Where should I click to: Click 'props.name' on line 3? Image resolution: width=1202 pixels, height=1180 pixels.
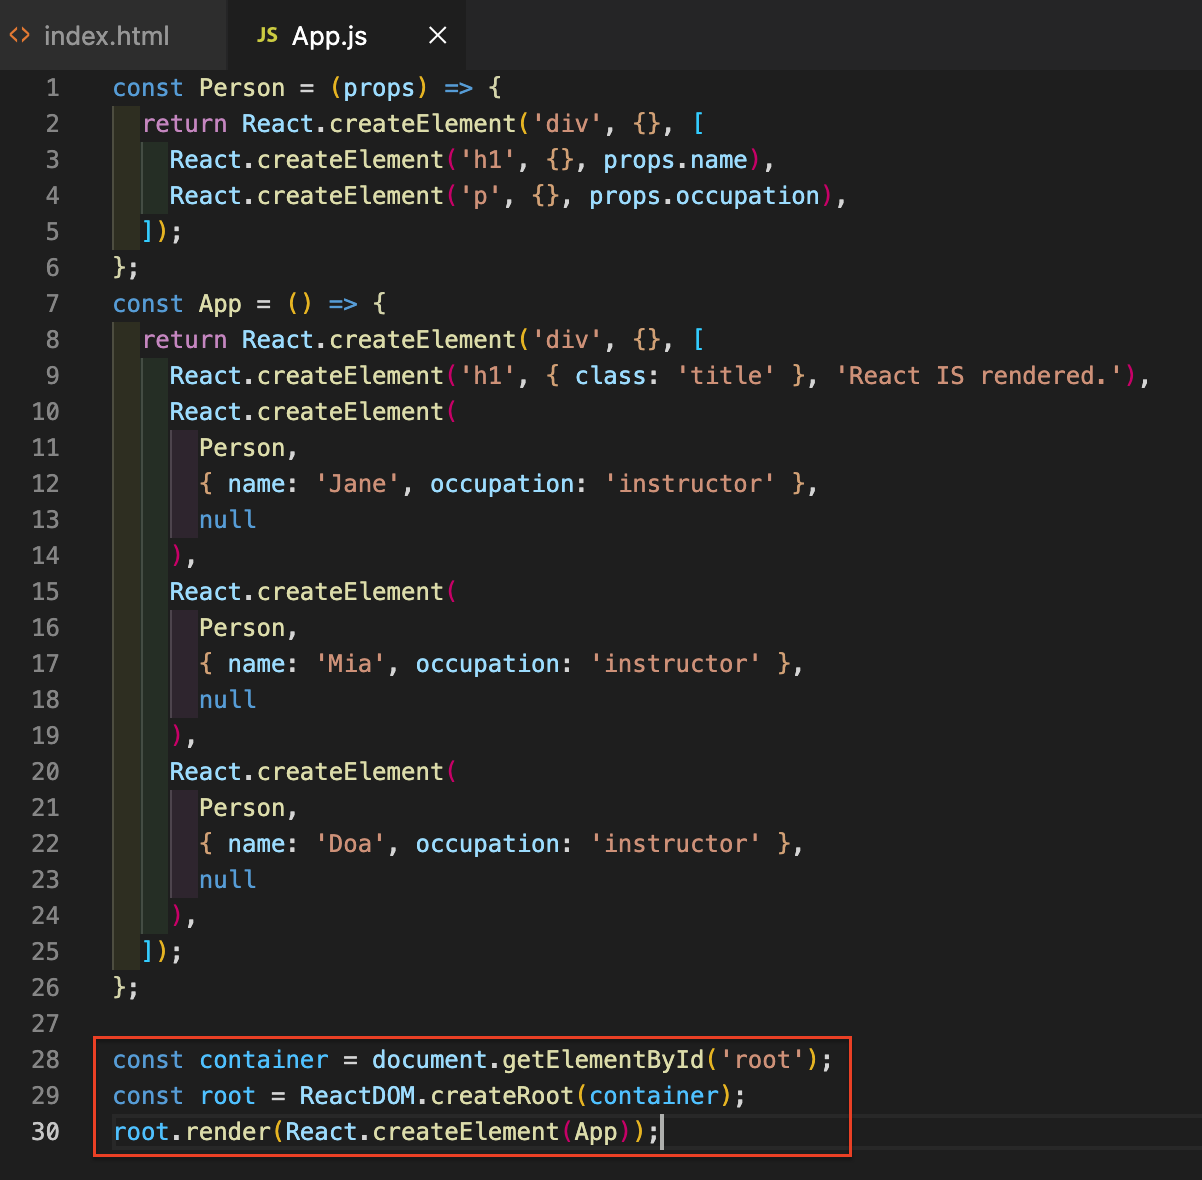coord(675,160)
